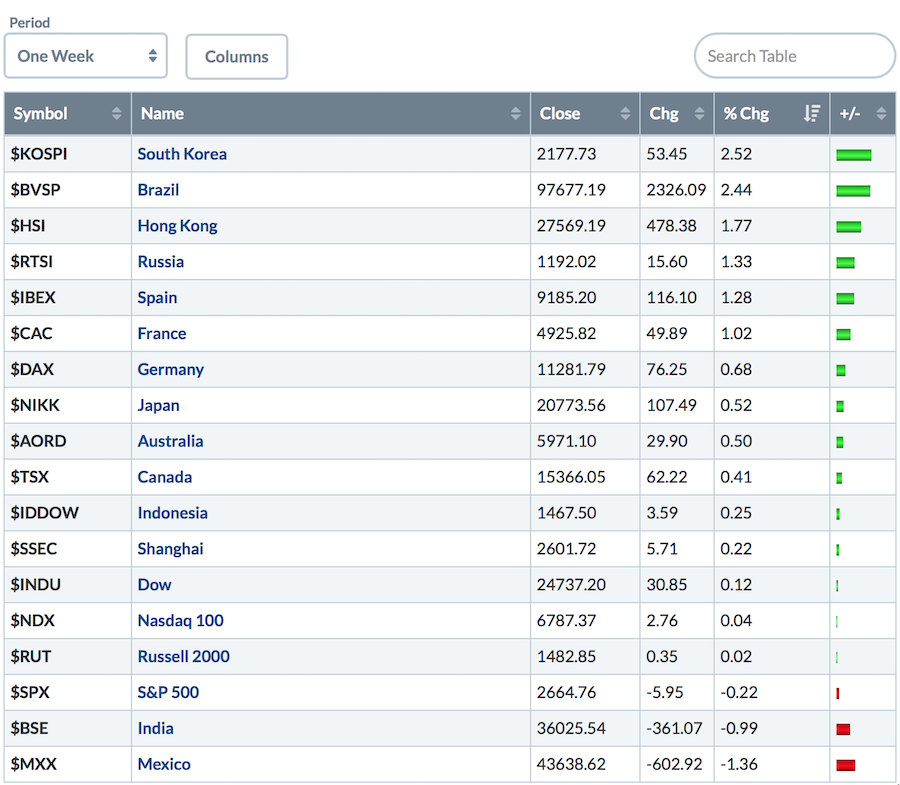Open the Nasdaq 100 link
900x785 pixels.
tap(180, 621)
